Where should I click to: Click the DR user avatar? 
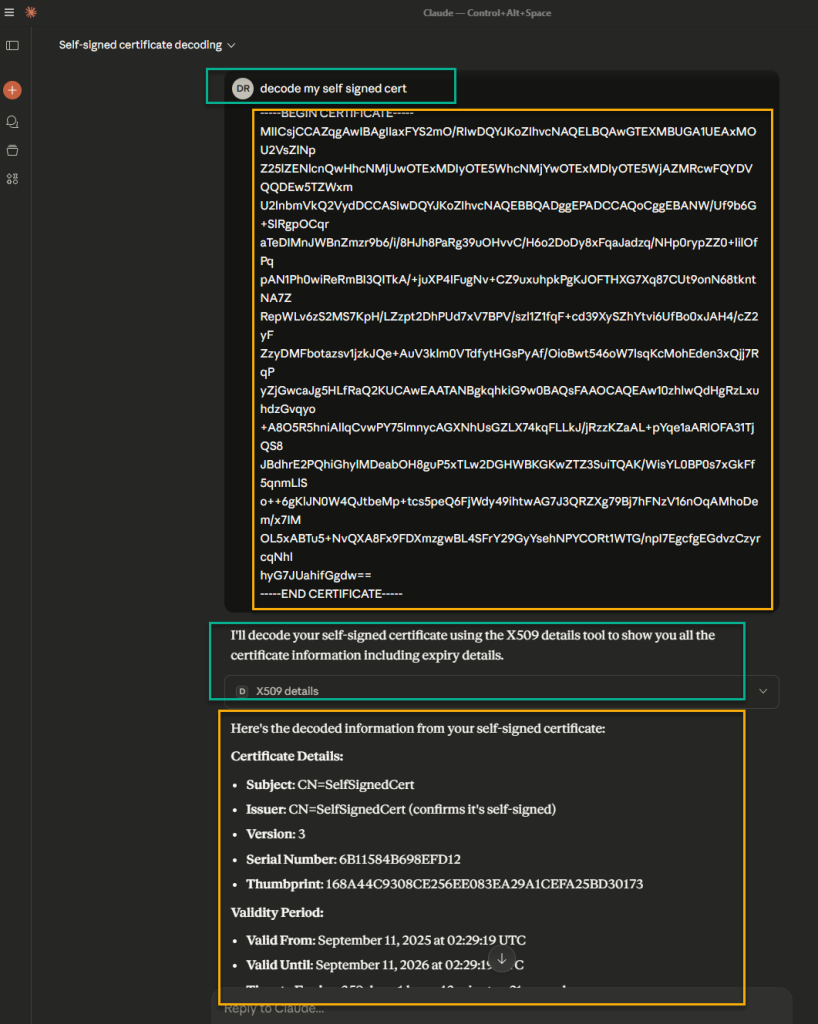pos(242,88)
